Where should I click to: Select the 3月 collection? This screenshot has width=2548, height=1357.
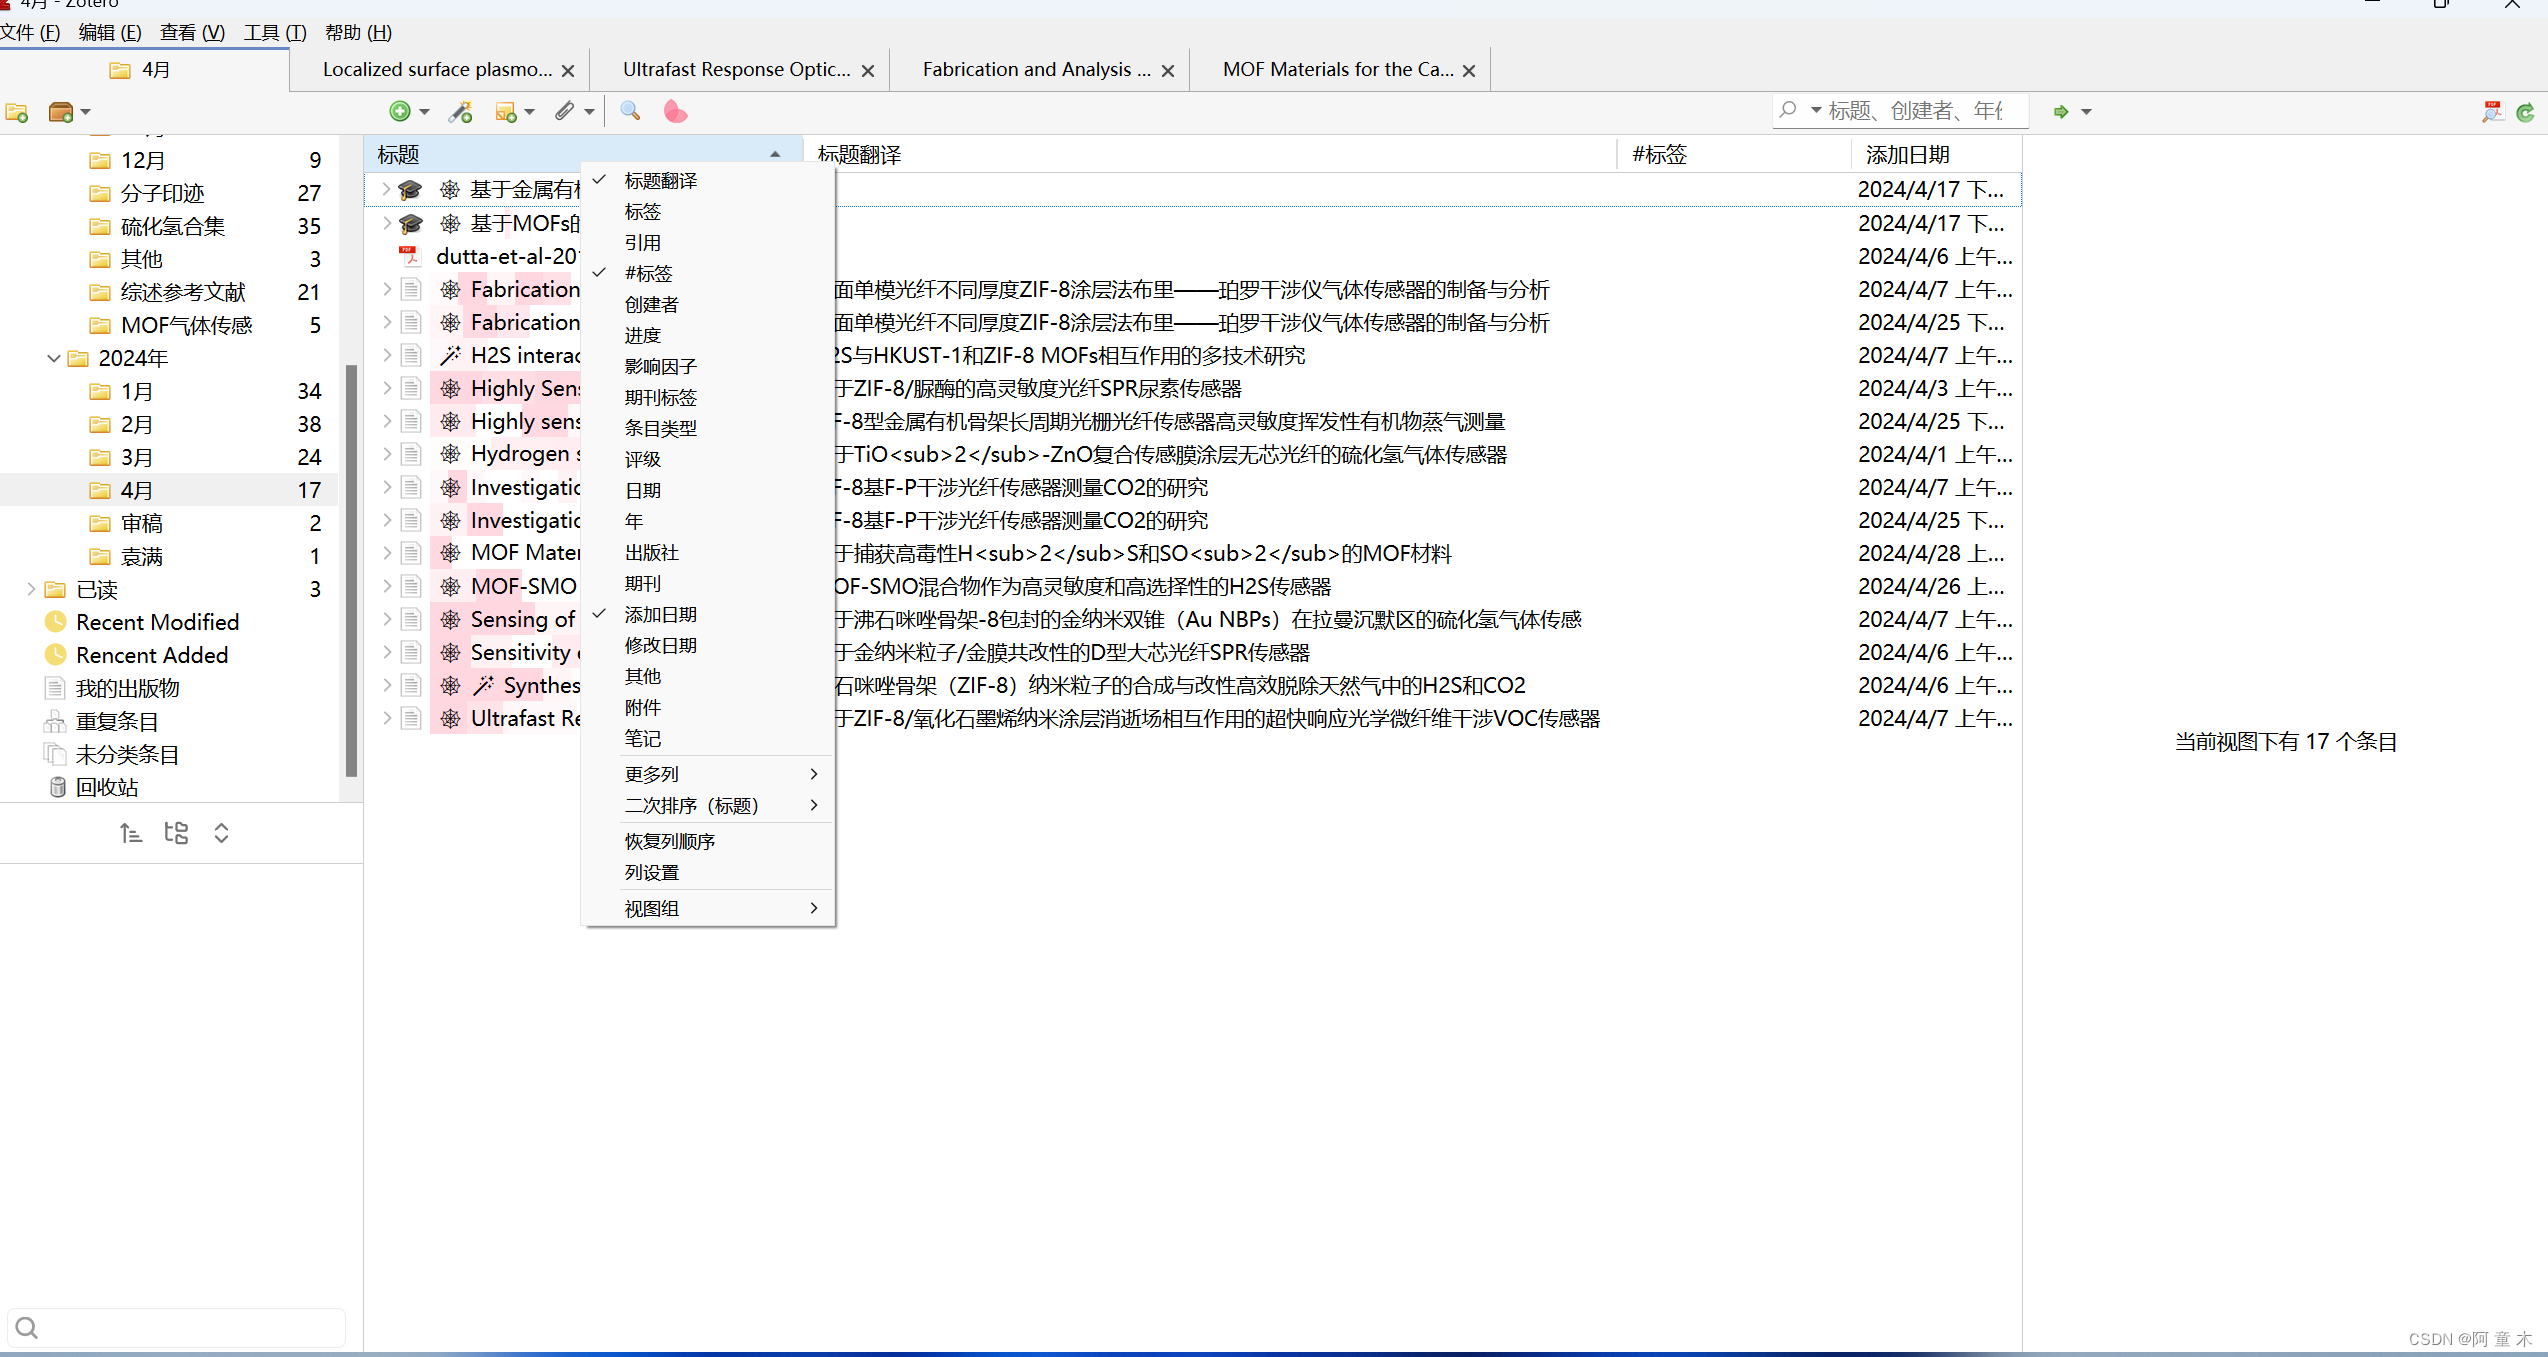pyautogui.click(x=137, y=457)
